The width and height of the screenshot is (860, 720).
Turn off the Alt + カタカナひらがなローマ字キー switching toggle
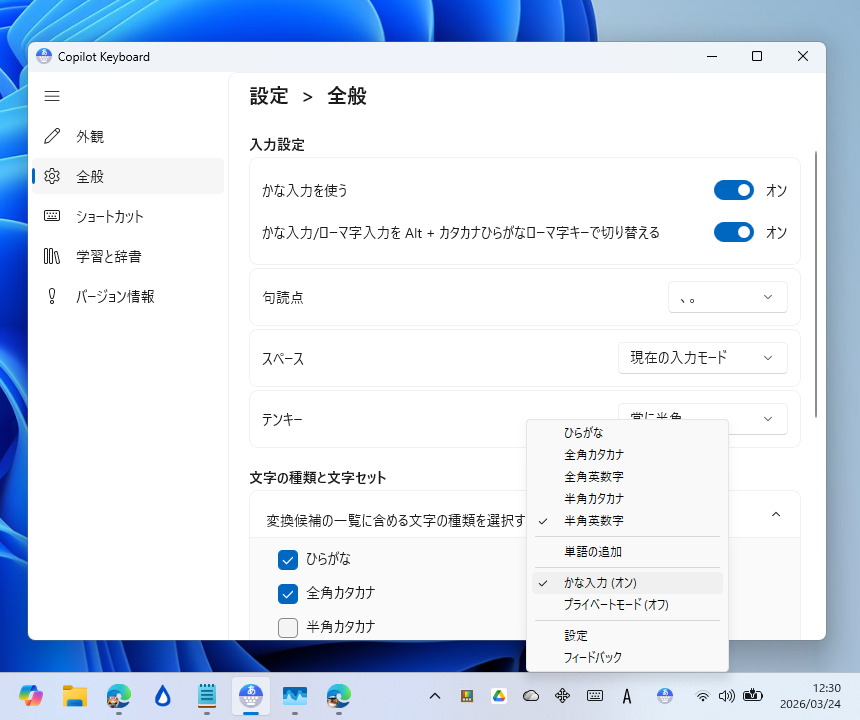coord(733,232)
